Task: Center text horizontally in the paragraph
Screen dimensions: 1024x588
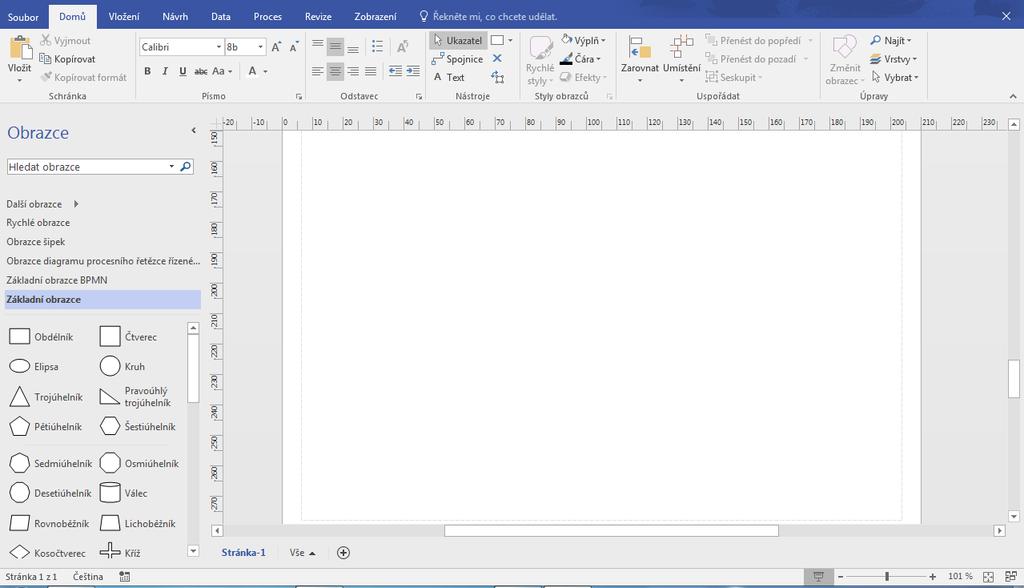Action: (x=335, y=71)
